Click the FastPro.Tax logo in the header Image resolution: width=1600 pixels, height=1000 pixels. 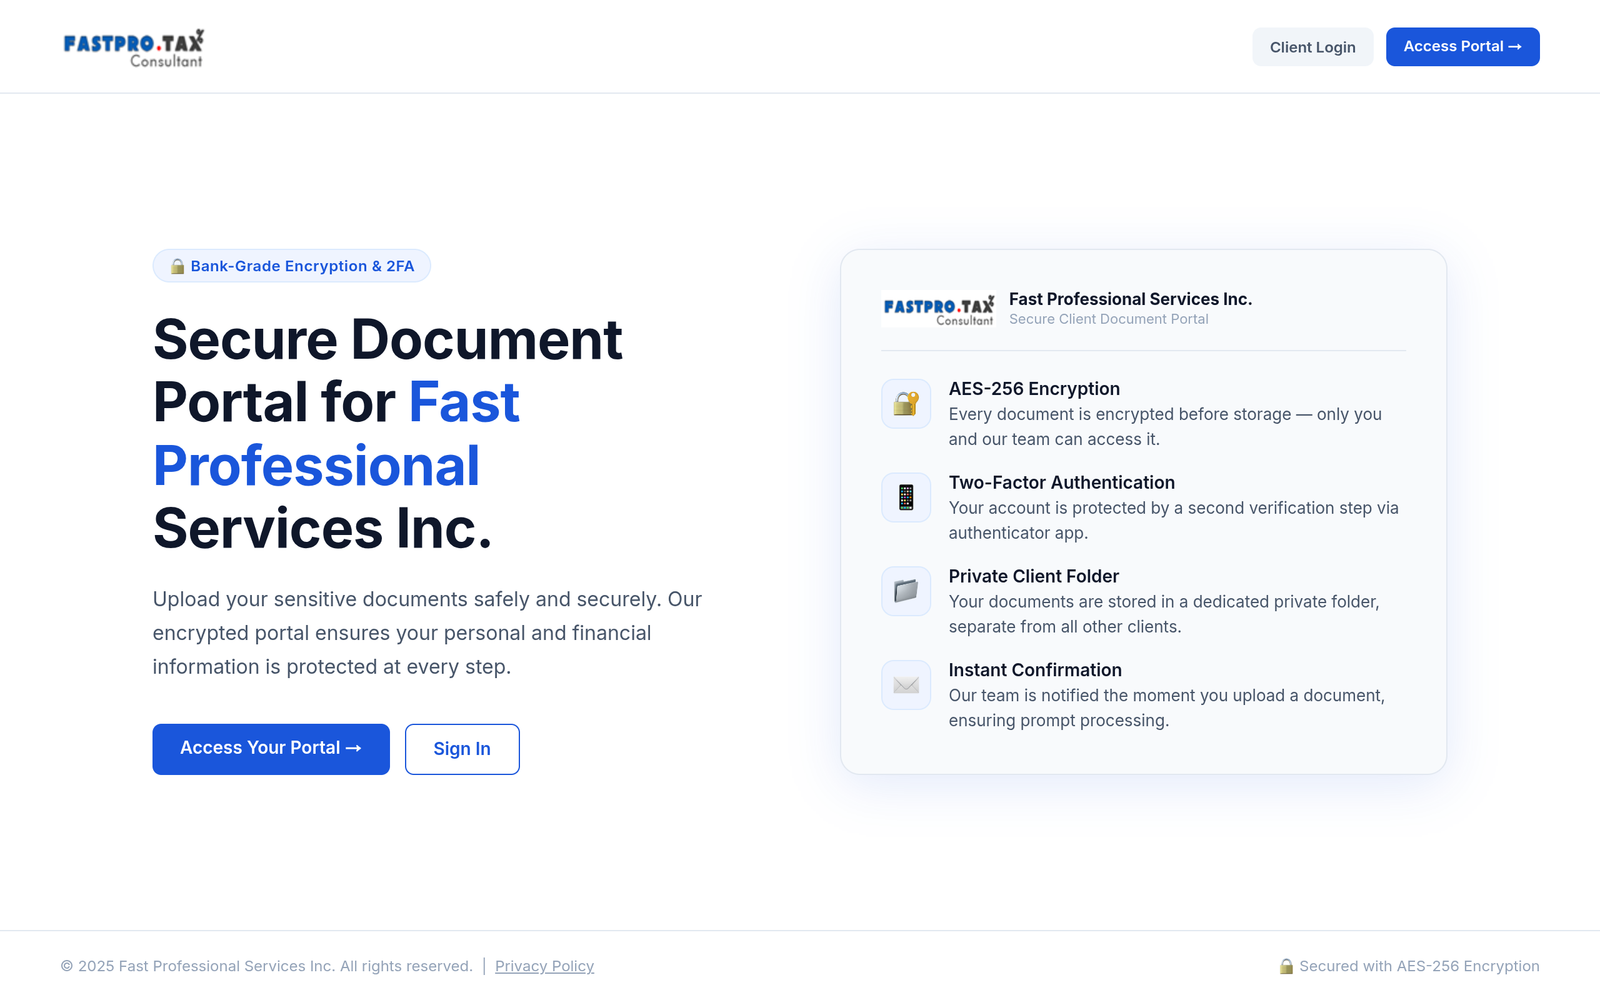click(x=134, y=48)
